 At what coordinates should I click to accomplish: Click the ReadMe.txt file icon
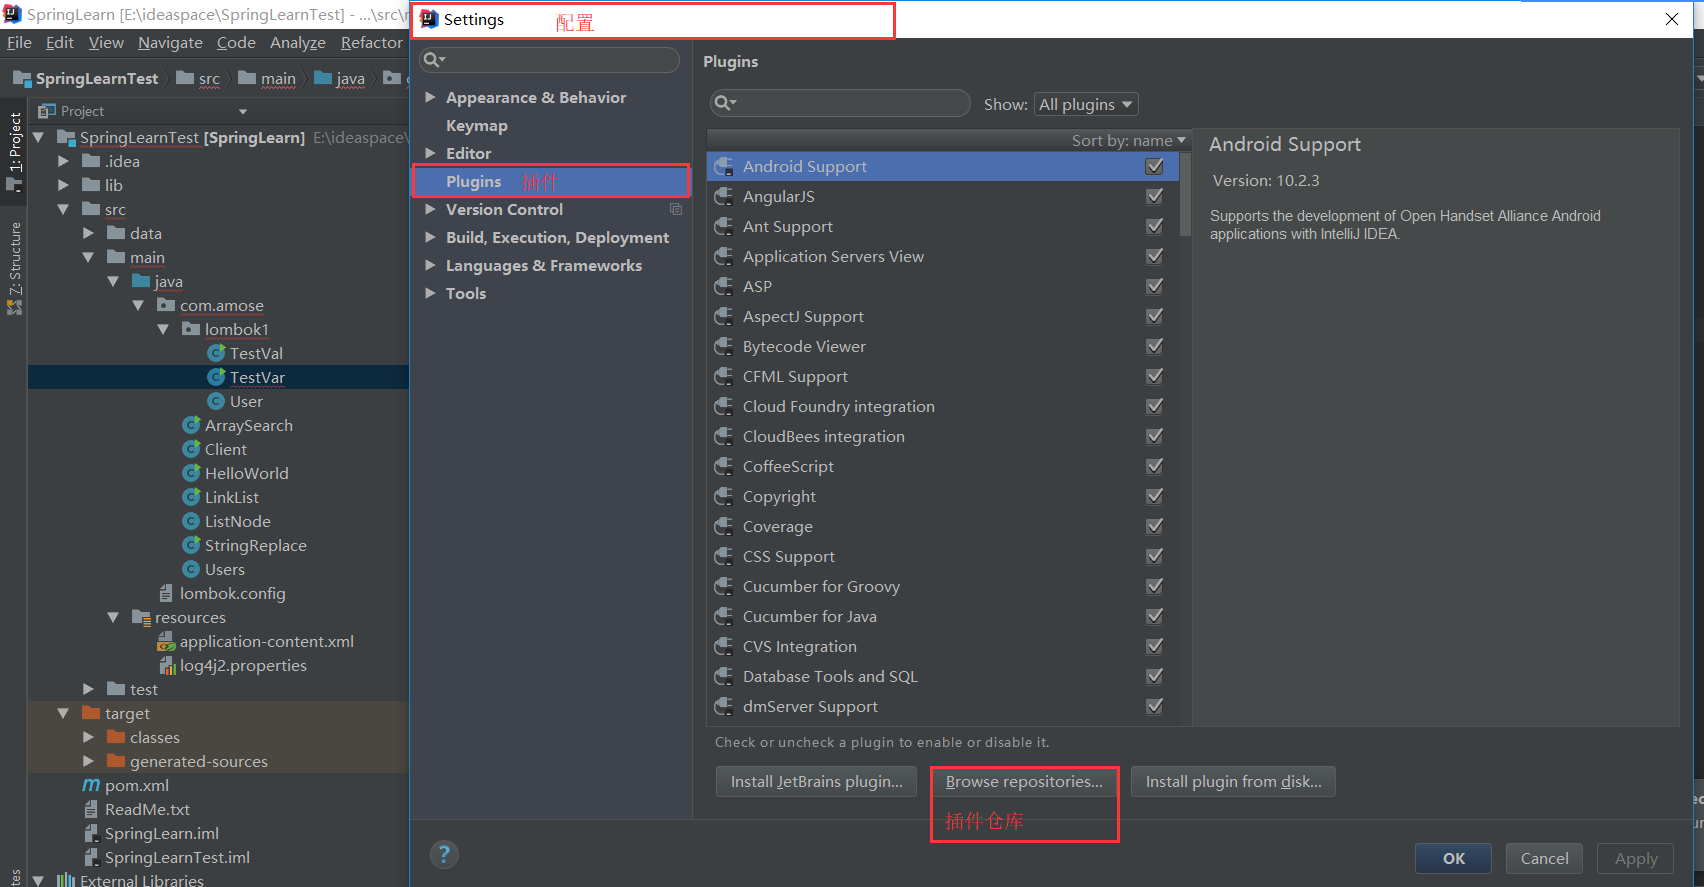[x=91, y=809]
